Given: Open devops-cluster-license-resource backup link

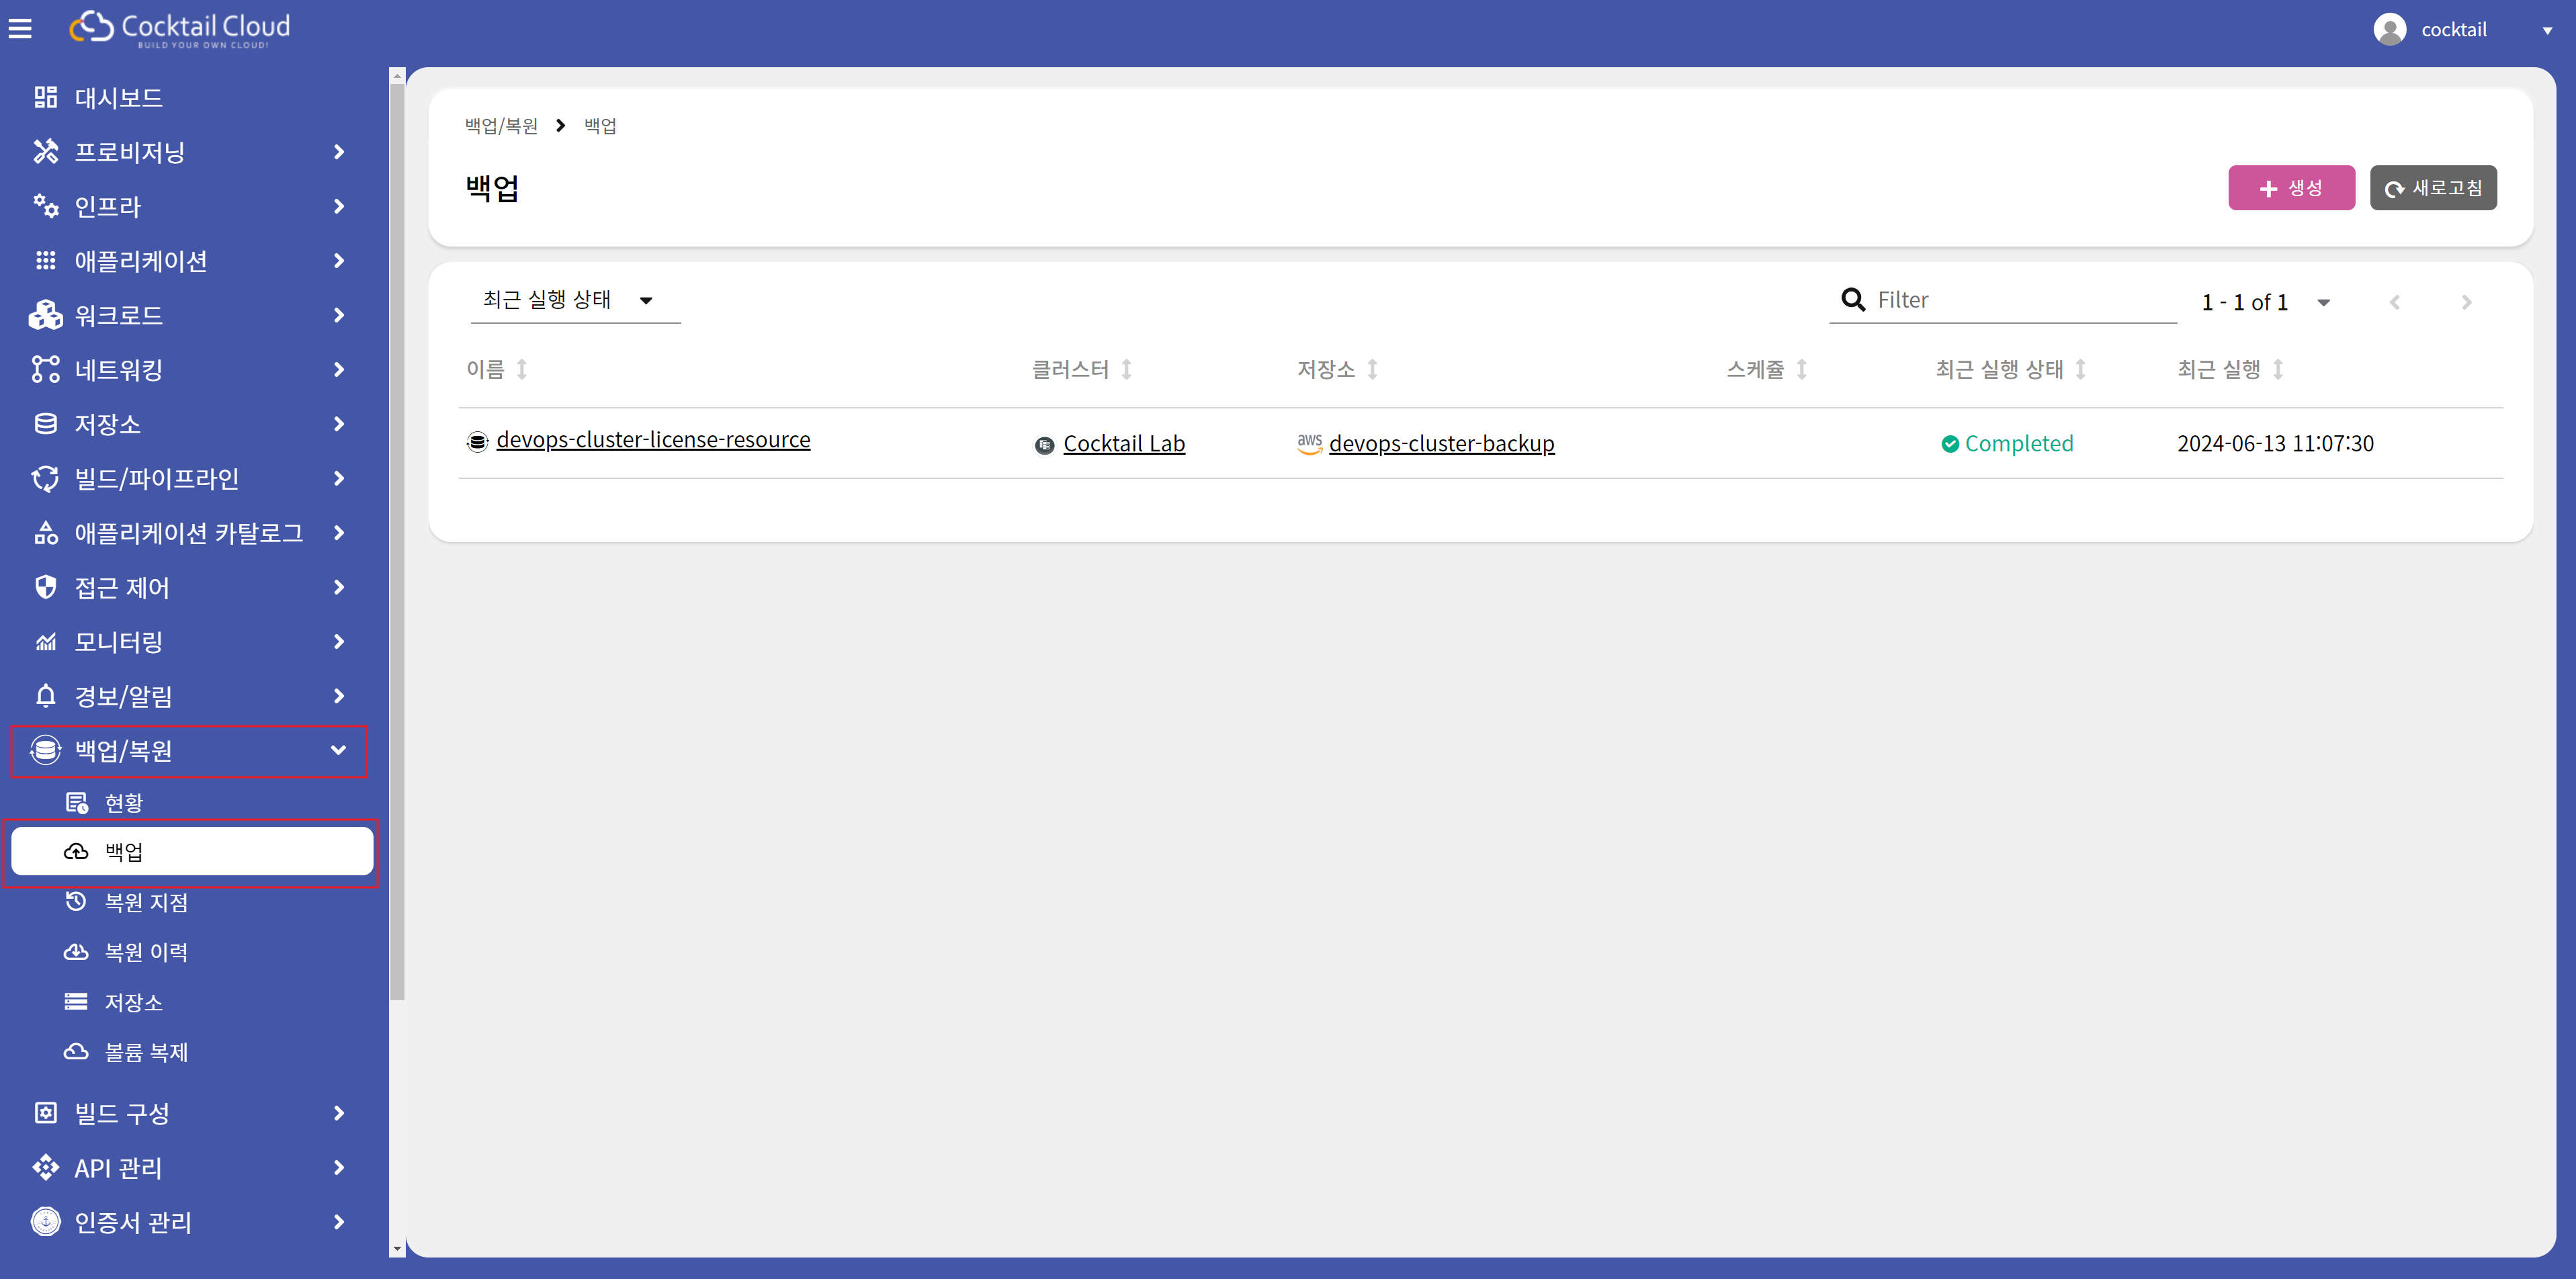Looking at the screenshot, I should click(x=653, y=440).
